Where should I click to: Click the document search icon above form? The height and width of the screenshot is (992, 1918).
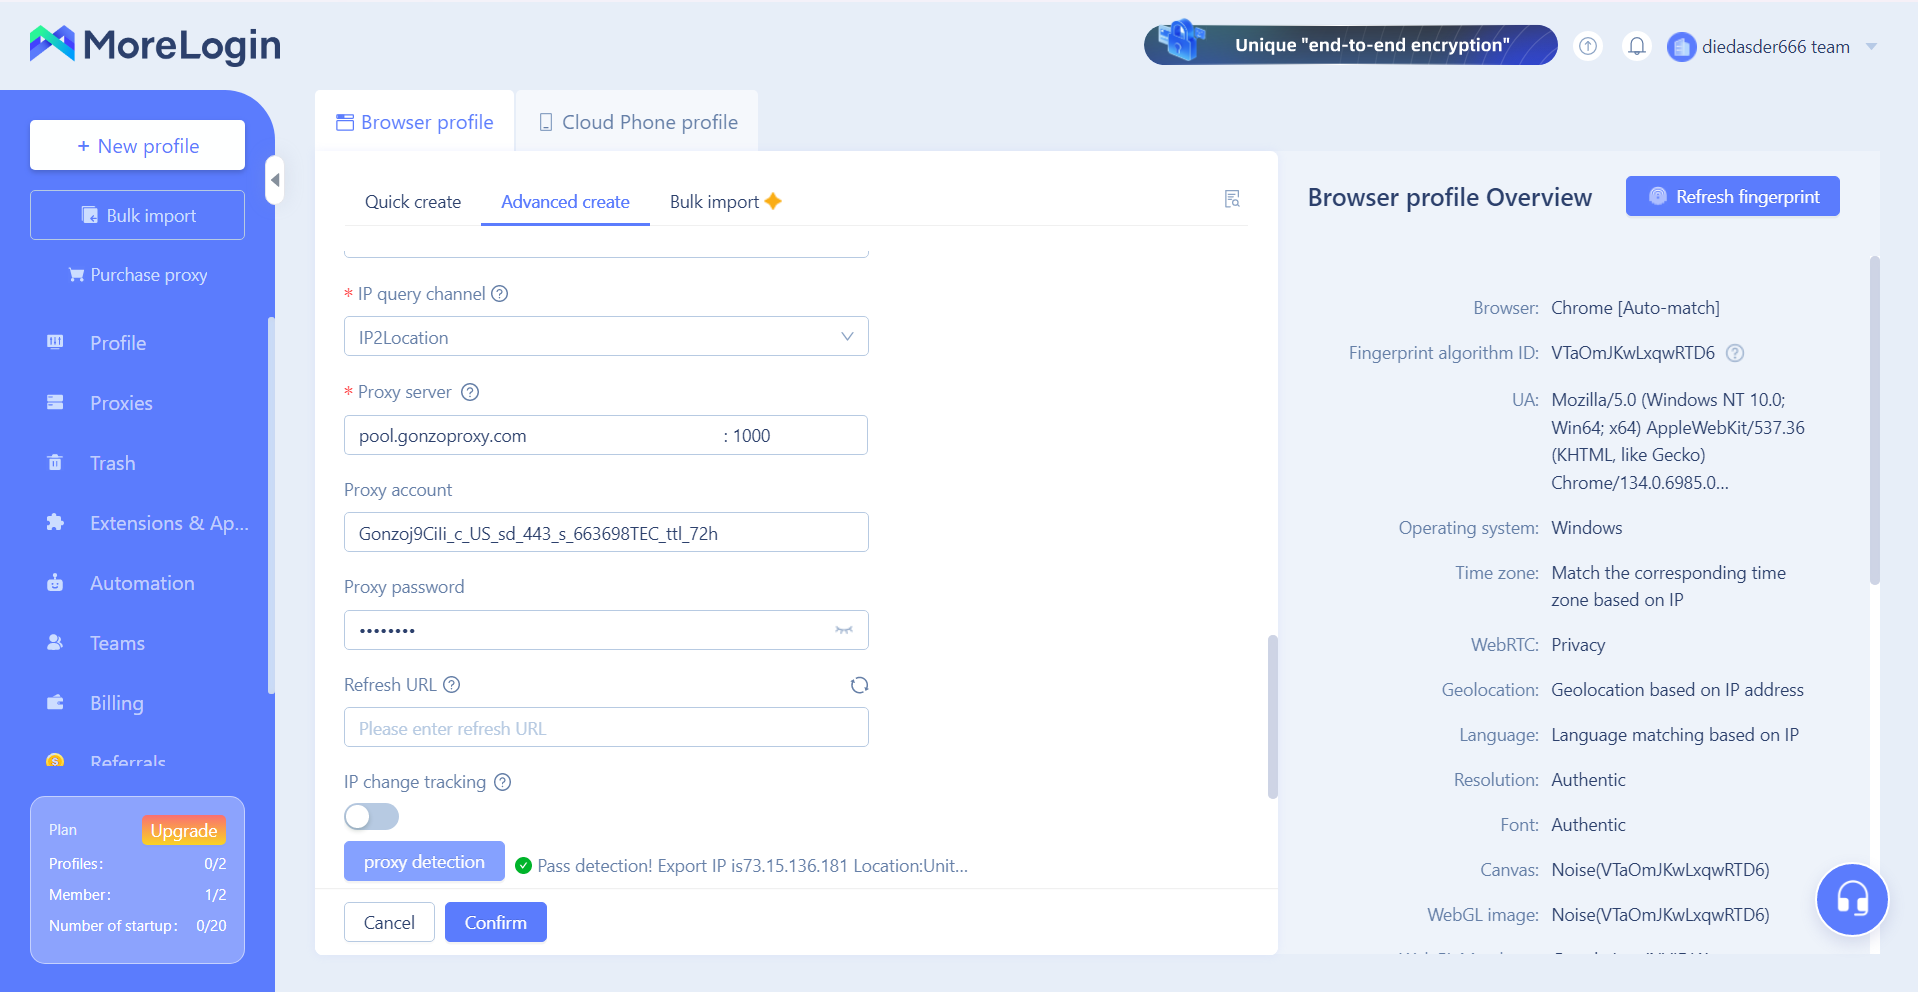tap(1232, 199)
